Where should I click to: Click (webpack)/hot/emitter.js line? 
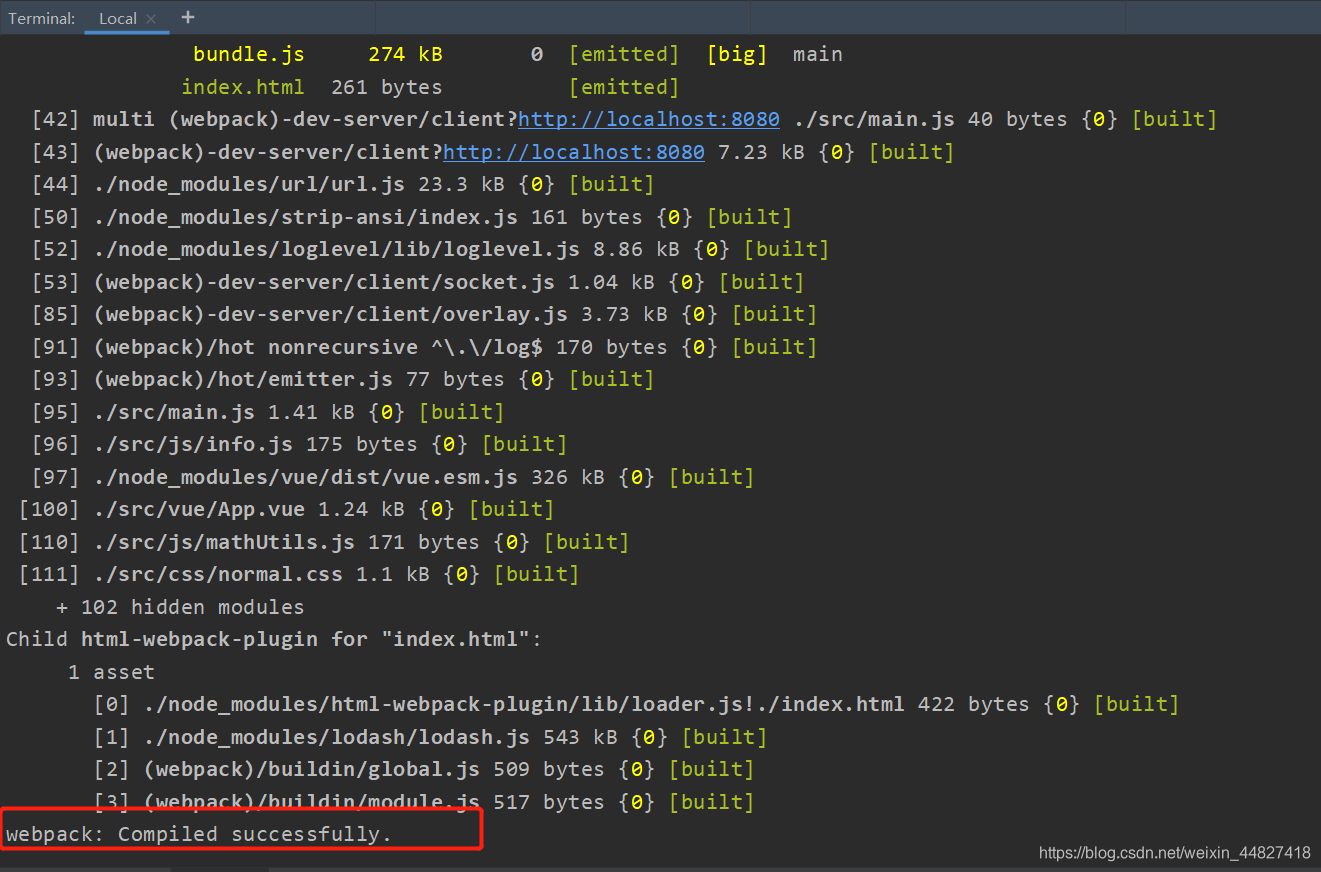click(x=343, y=379)
